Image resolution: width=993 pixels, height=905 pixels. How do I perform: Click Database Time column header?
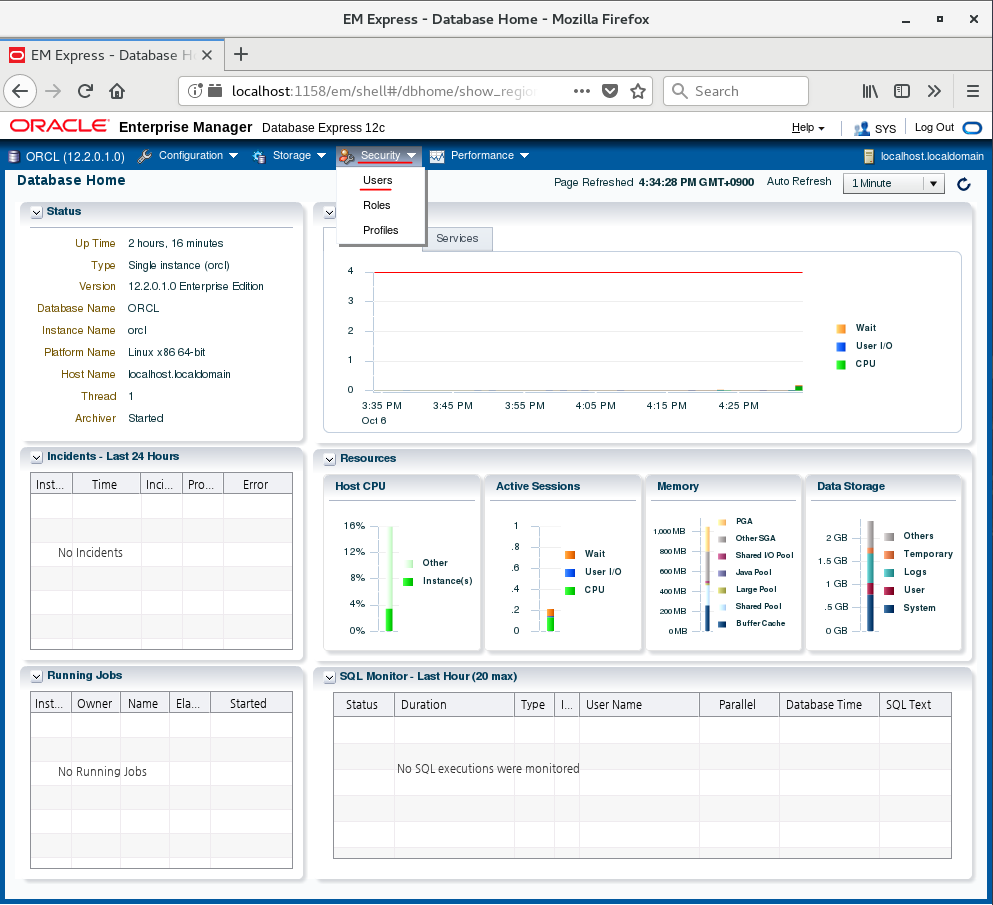829,705
